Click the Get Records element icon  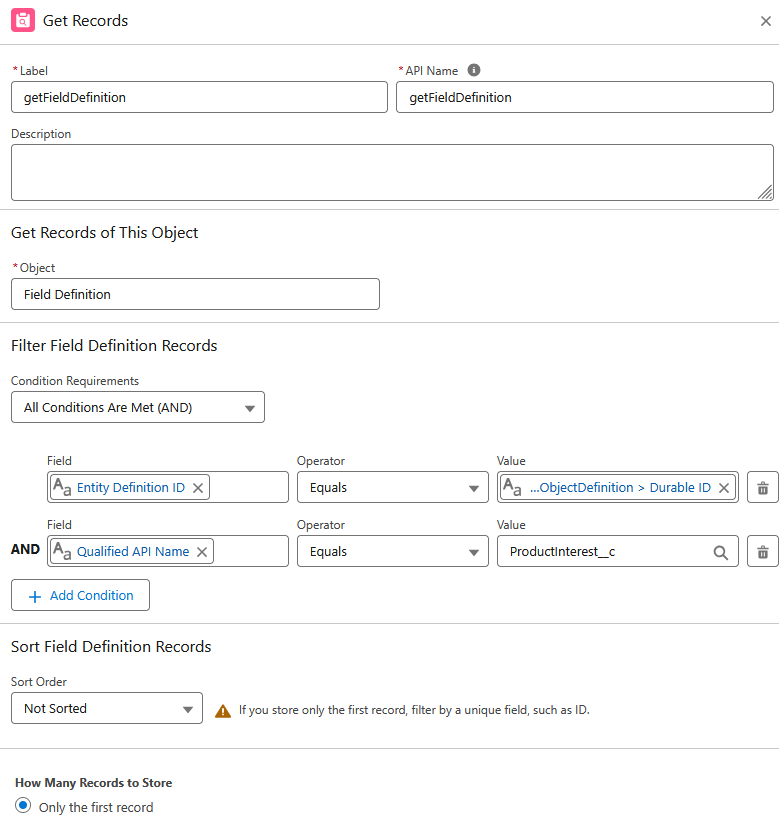pyautogui.click(x=23, y=20)
